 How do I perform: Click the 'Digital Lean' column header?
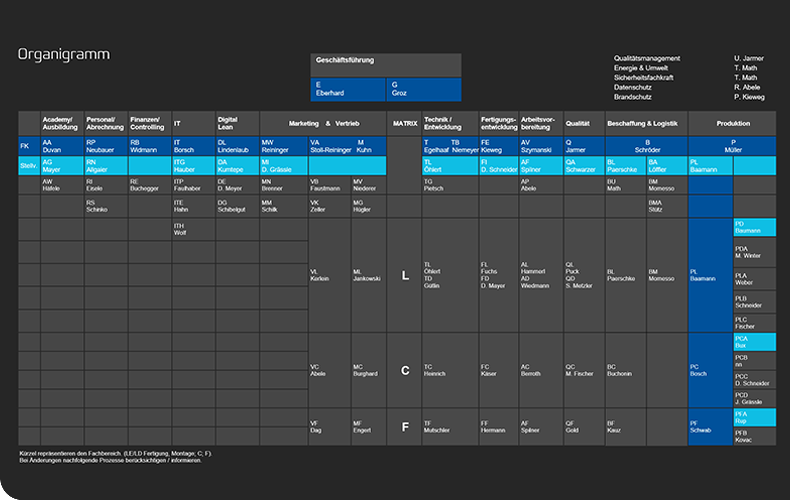[237, 123]
